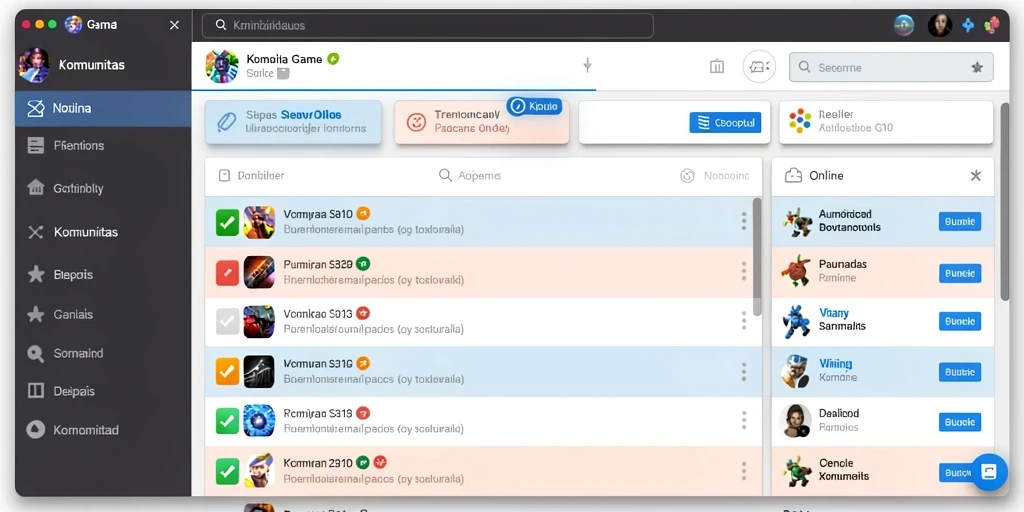Image resolution: width=1024 pixels, height=512 pixels.
Task: Click the orange badge next to Vornyraa S810
Action: (363, 214)
